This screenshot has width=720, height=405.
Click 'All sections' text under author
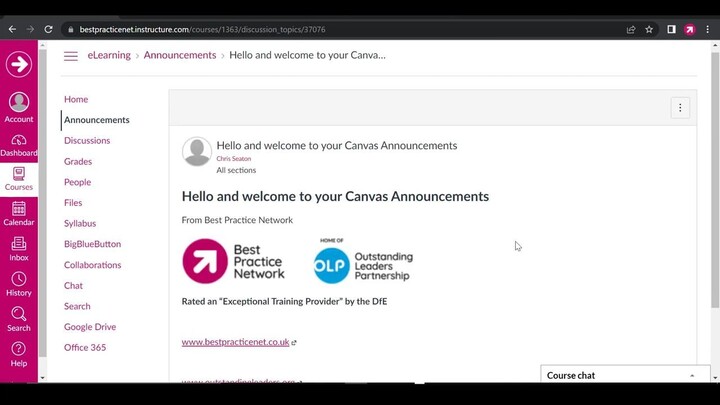[236, 170]
